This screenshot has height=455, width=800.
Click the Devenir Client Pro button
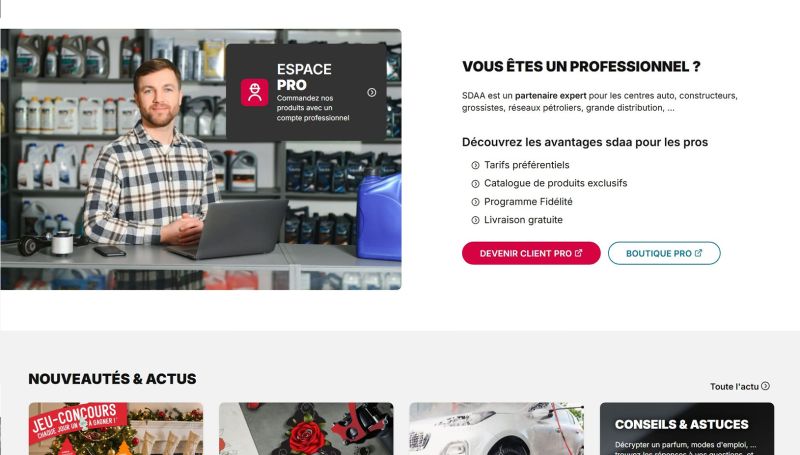[x=531, y=253]
